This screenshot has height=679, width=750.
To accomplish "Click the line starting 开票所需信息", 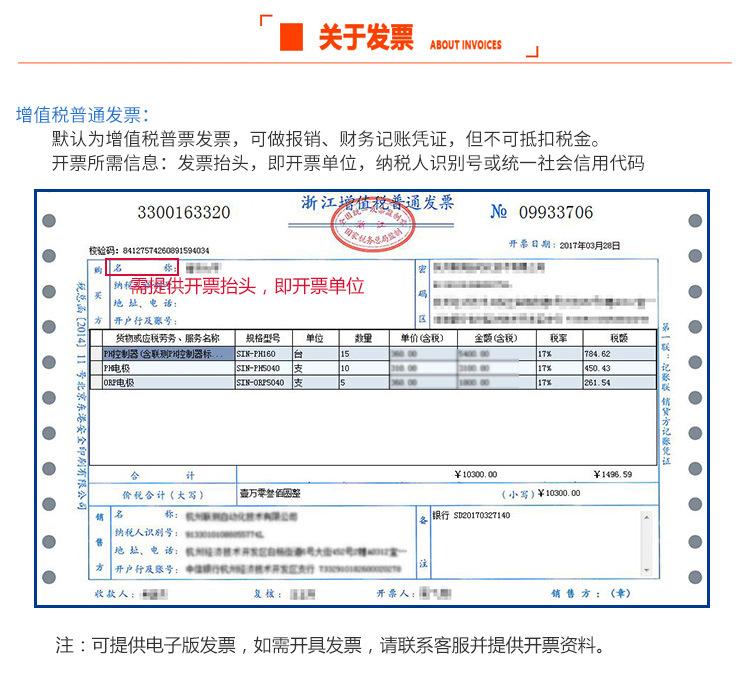I will (348, 163).
